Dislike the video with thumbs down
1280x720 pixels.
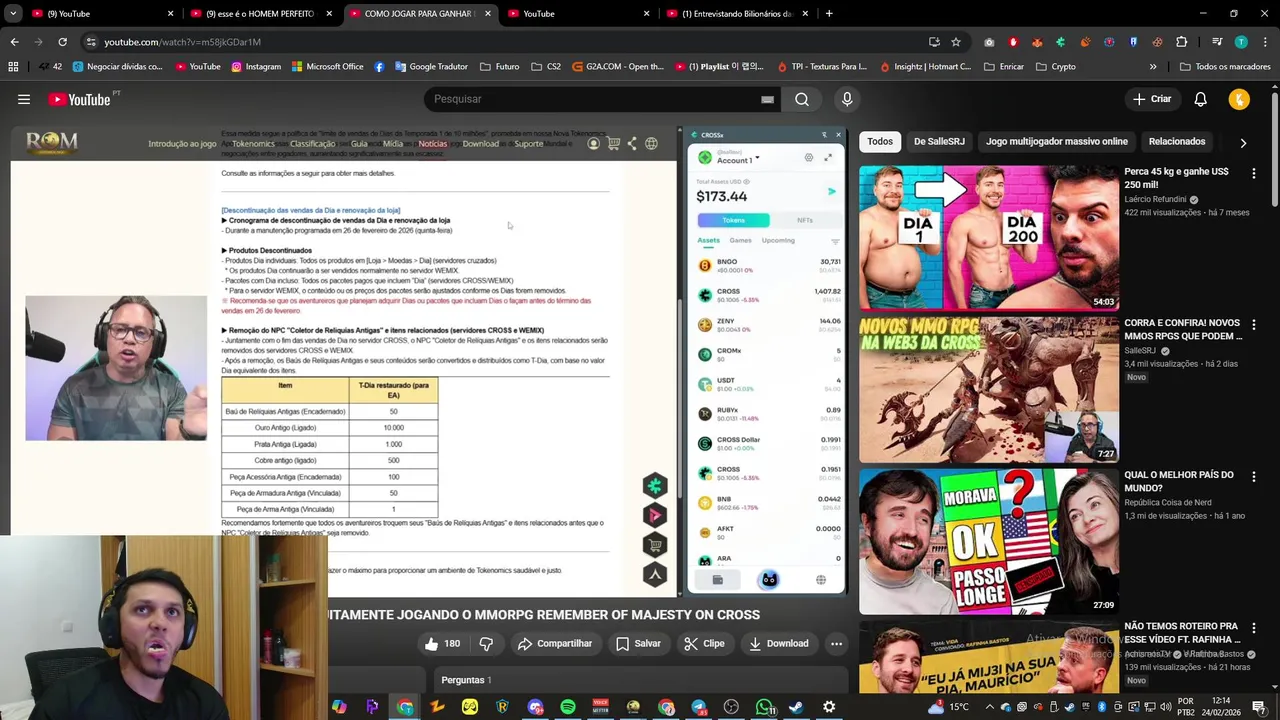tap(486, 644)
